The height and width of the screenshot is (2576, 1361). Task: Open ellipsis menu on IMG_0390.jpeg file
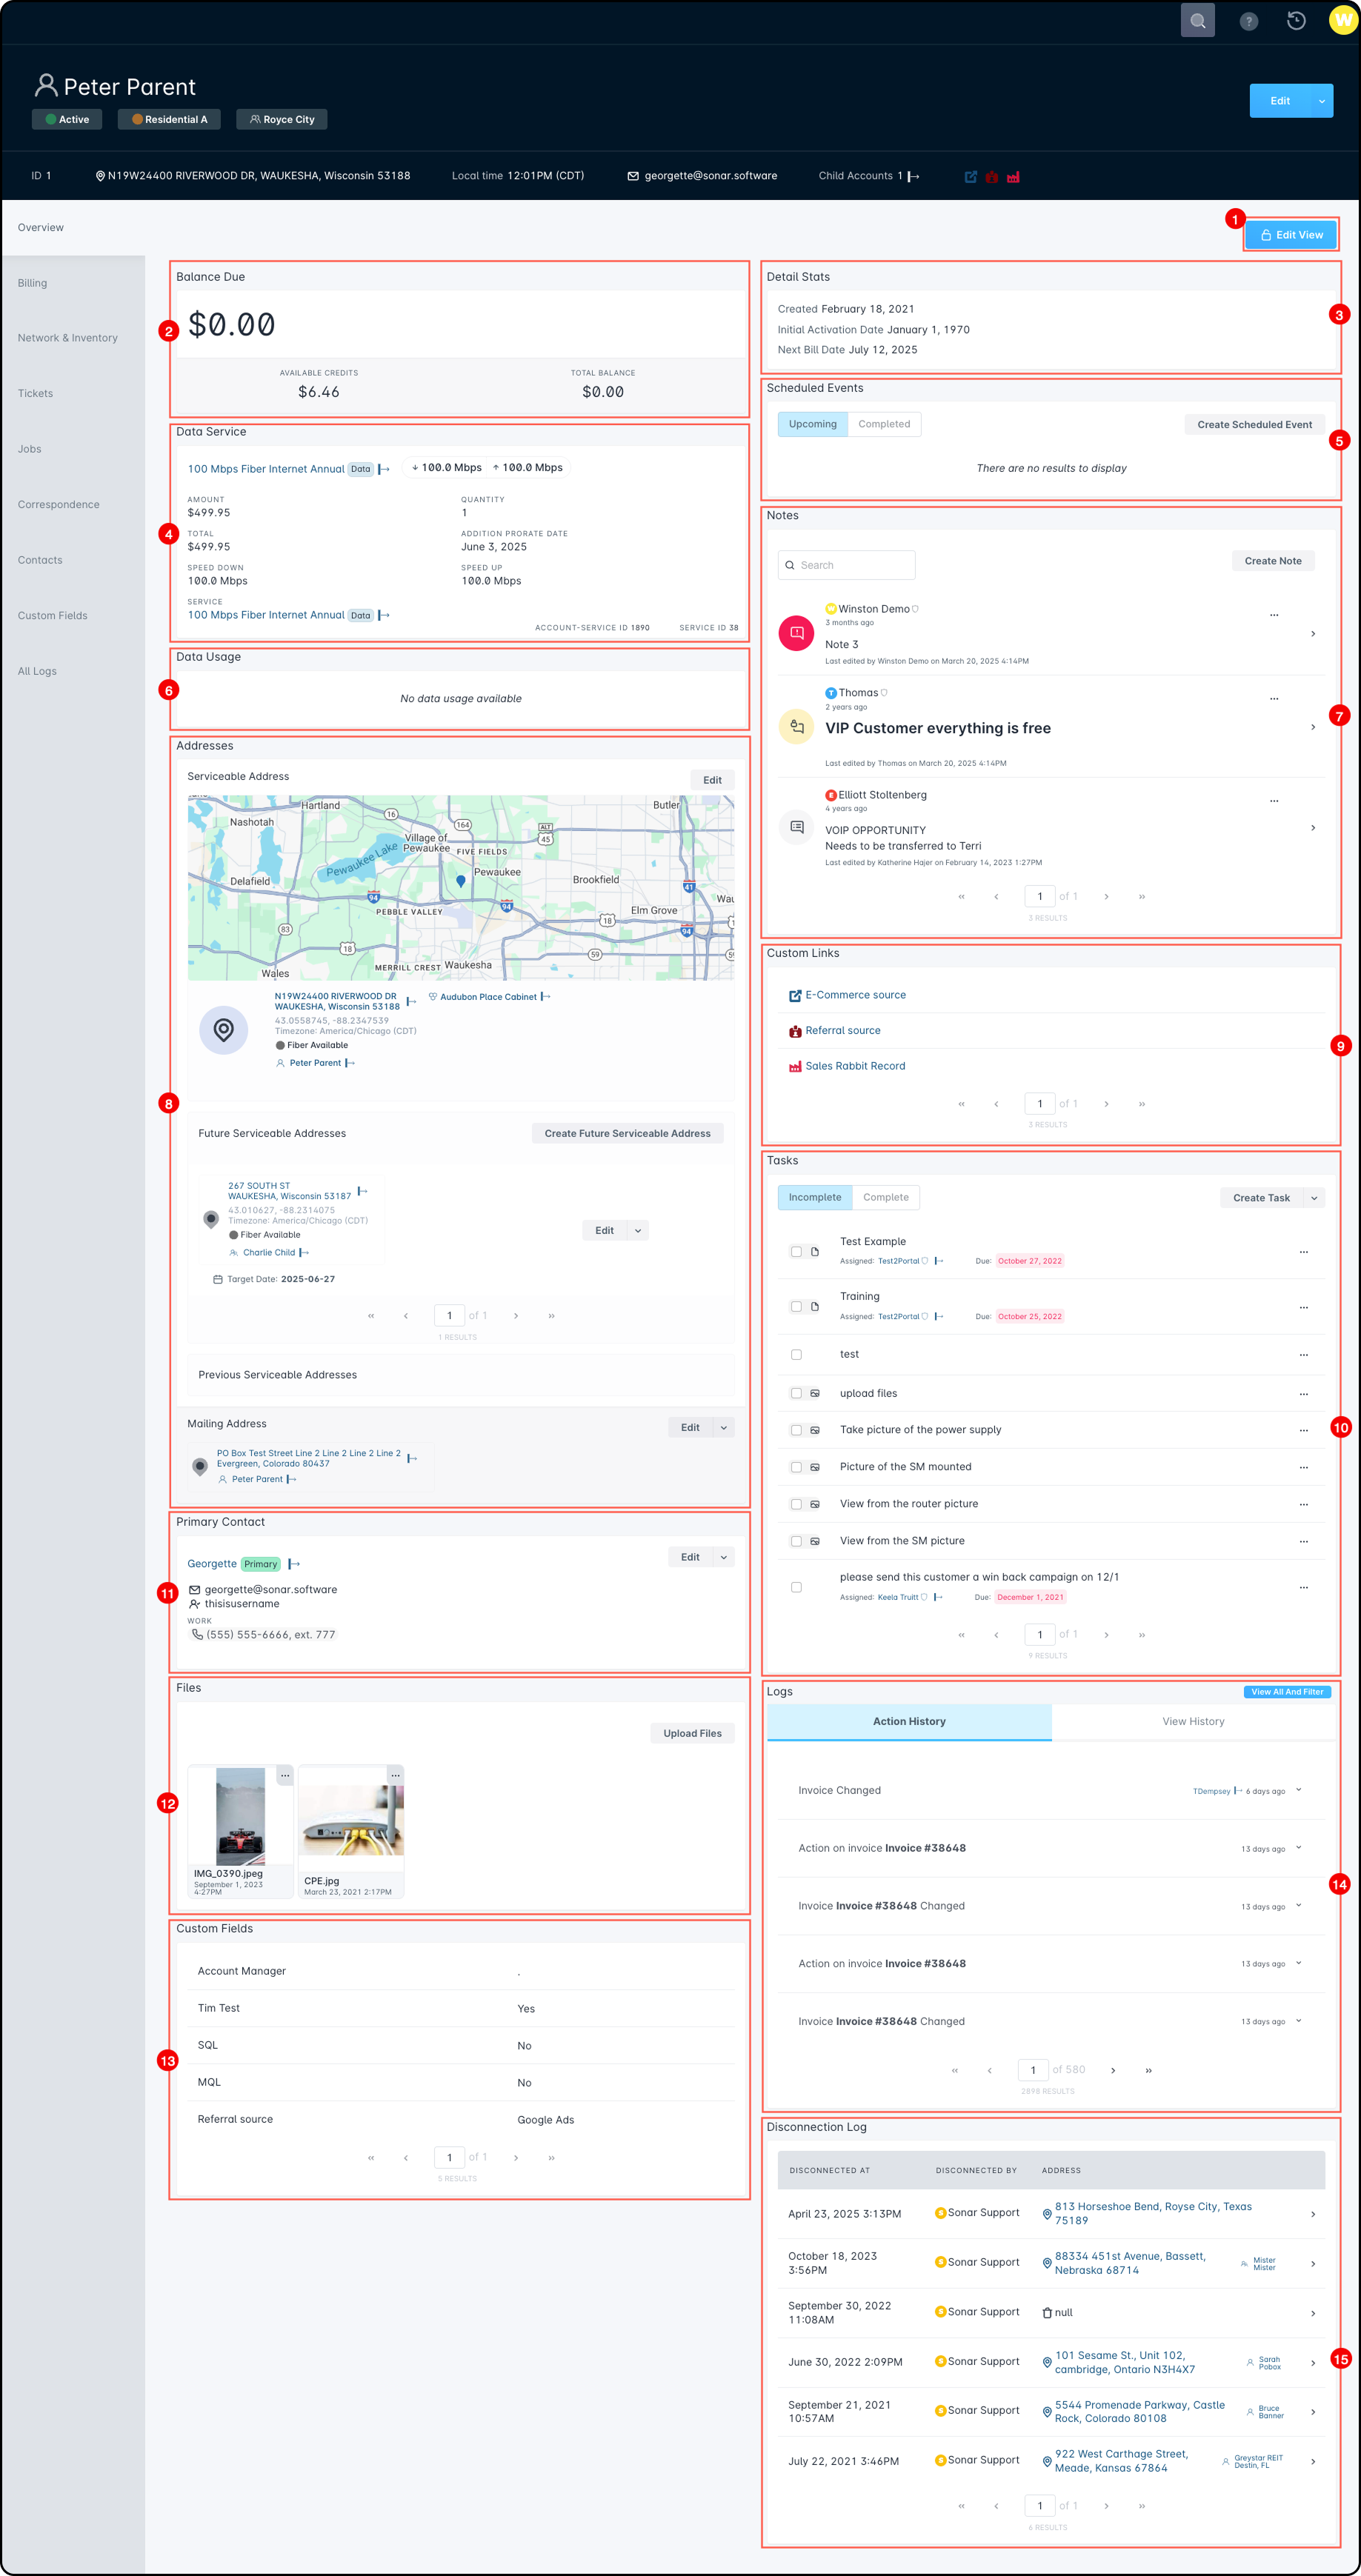click(285, 1775)
